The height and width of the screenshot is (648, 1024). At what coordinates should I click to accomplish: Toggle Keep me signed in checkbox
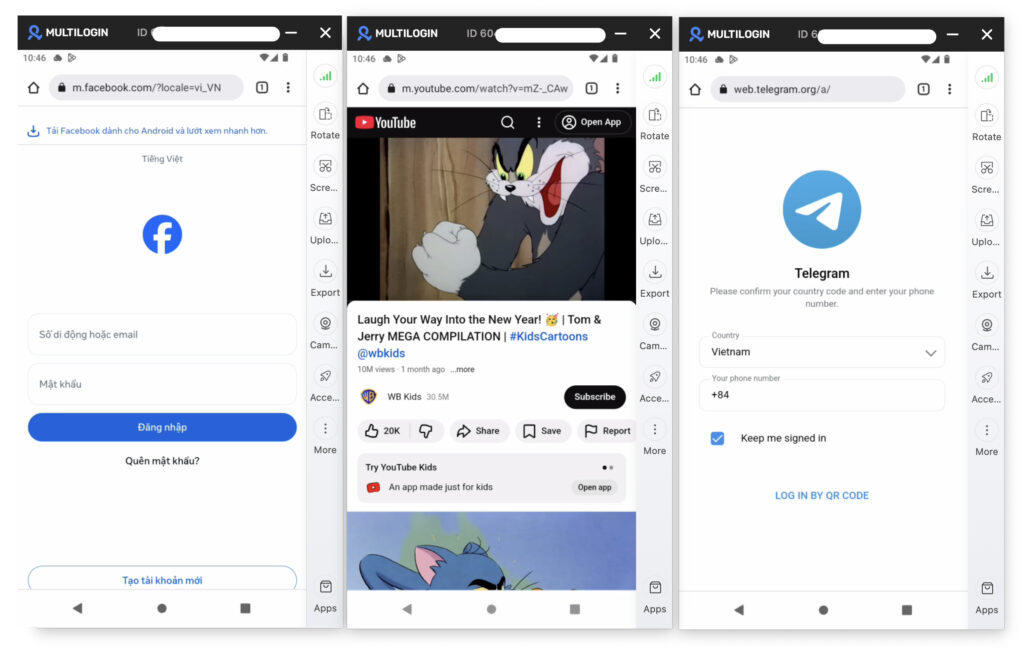[x=717, y=438]
